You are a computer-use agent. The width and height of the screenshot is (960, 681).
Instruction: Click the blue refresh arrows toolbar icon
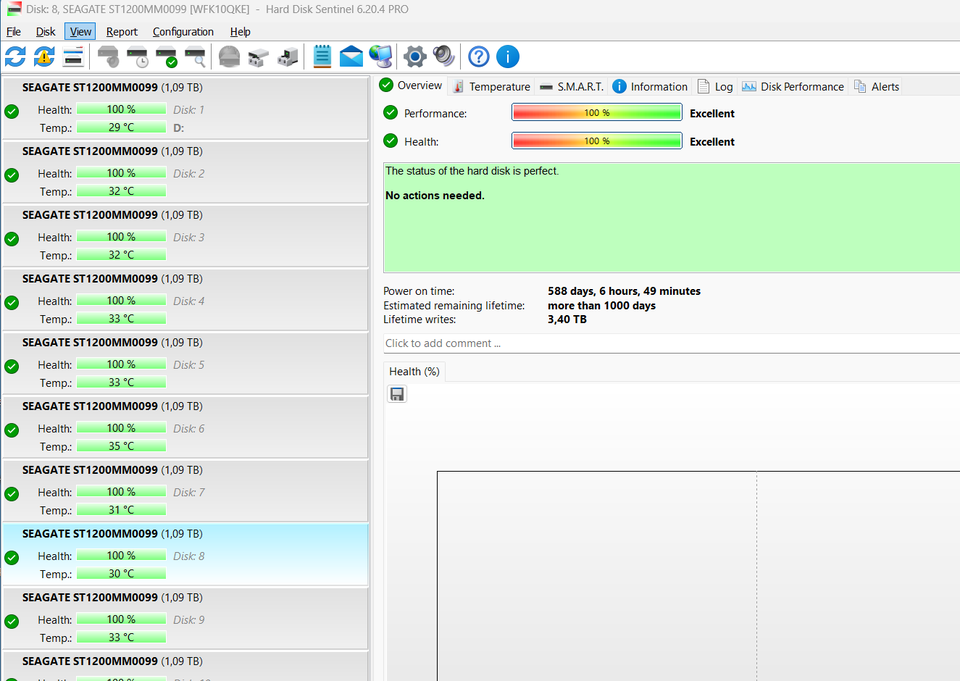(15, 56)
